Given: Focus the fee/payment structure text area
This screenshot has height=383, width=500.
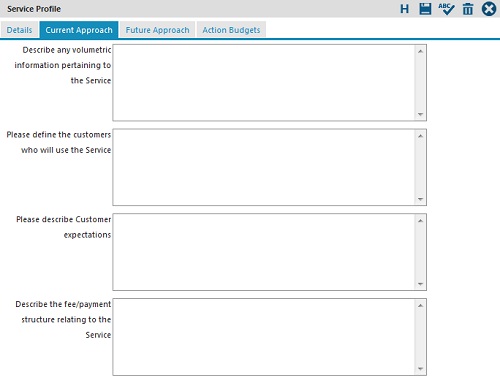Looking at the screenshot, I should 269,337.
